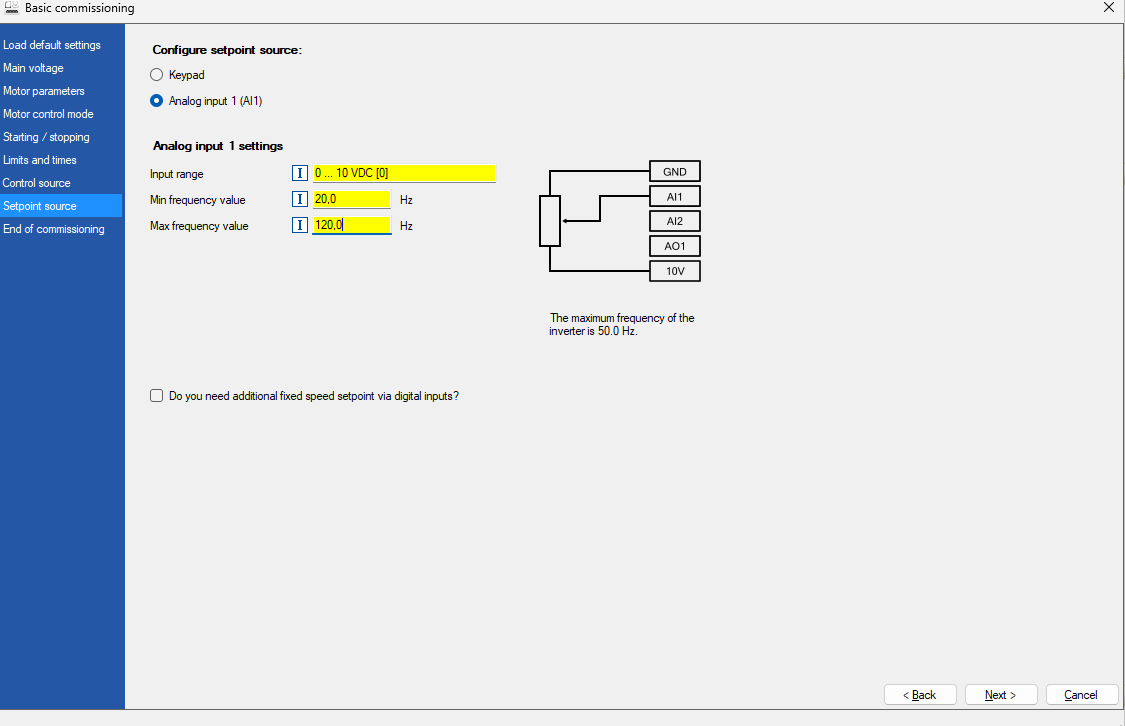Screen dimensions: 1125x726
Task: Go to Load default settings step
Action: pos(61,45)
